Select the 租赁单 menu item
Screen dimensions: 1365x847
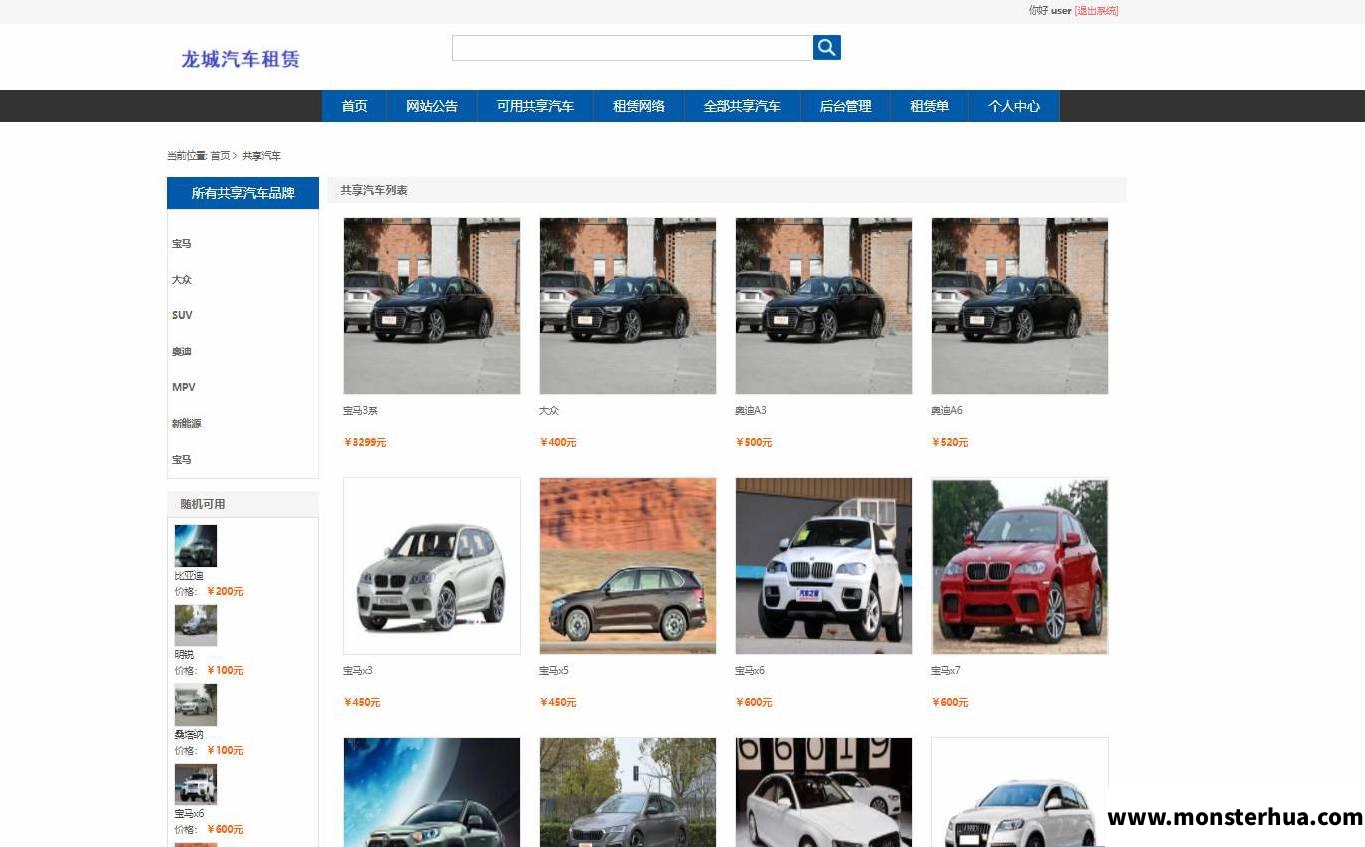coord(929,106)
